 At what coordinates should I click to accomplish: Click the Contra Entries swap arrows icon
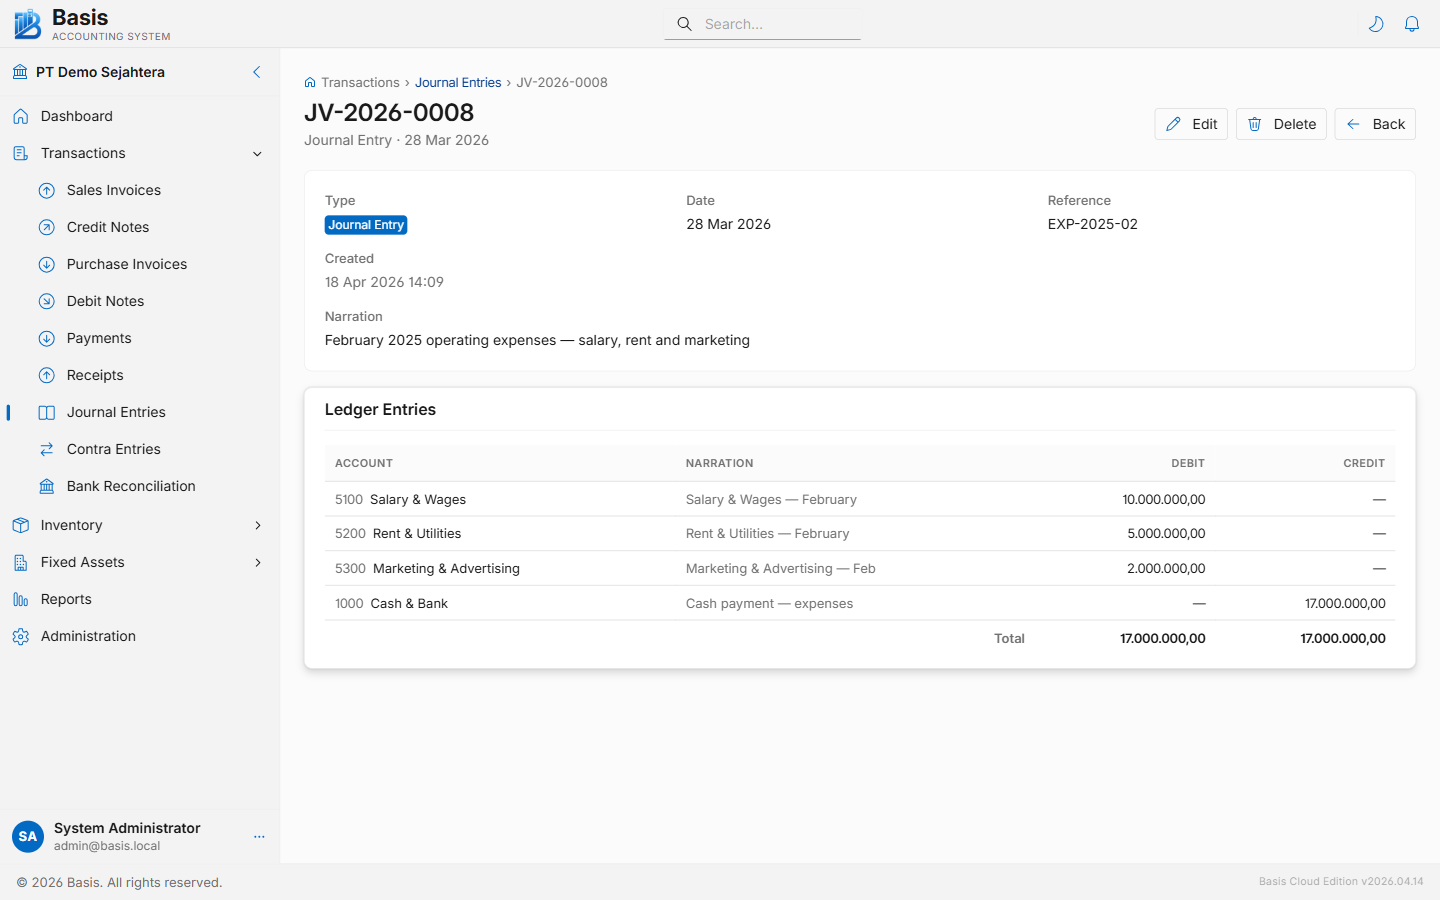click(x=46, y=449)
